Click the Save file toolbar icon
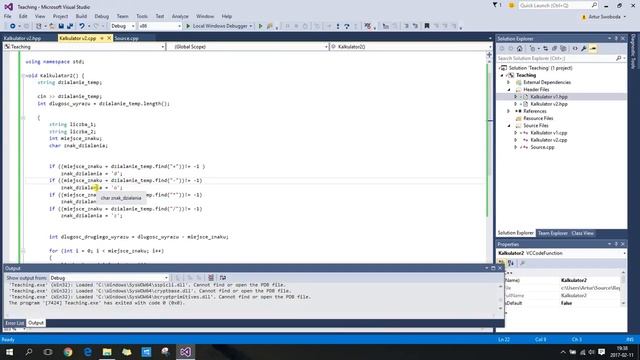Screen dimensions: 640x360 tap(61, 26)
